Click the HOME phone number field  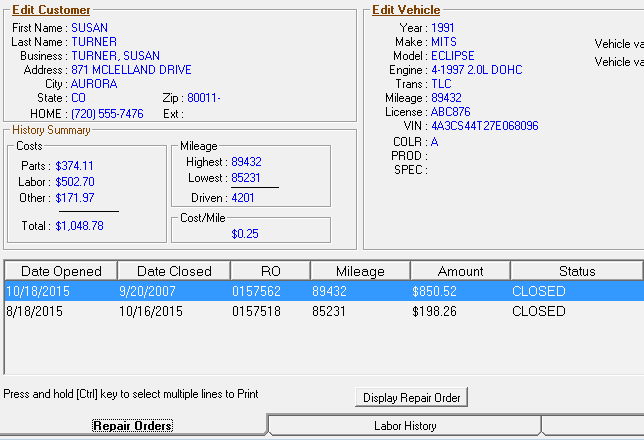click(x=107, y=114)
